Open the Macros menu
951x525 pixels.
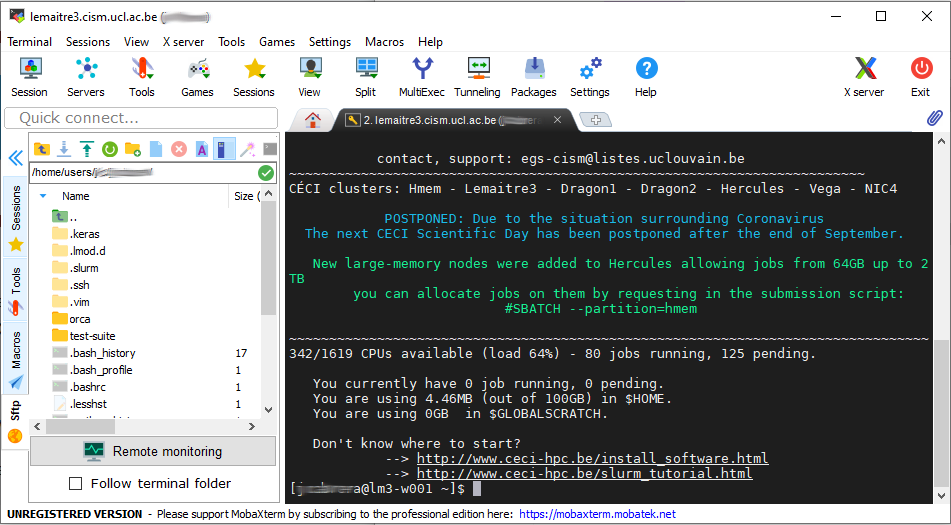(385, 42)
